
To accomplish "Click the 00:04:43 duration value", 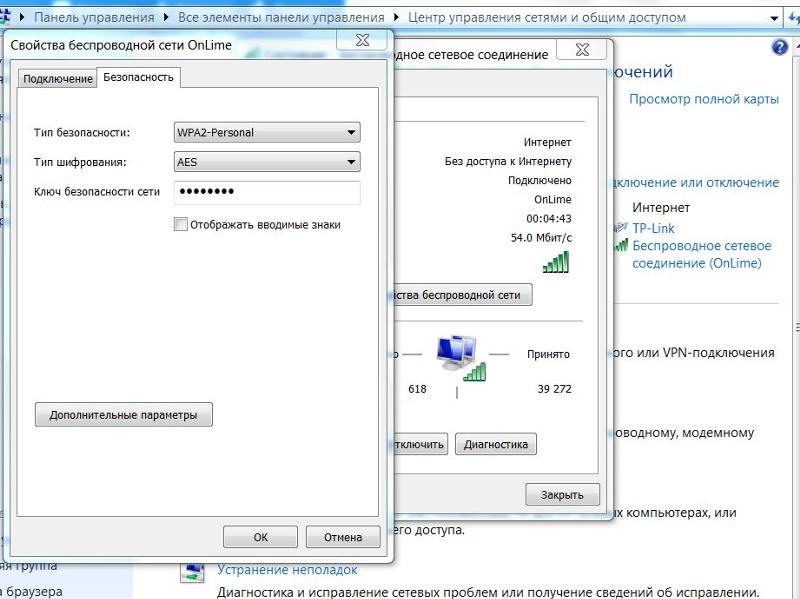I will click(x=549, y=218).
